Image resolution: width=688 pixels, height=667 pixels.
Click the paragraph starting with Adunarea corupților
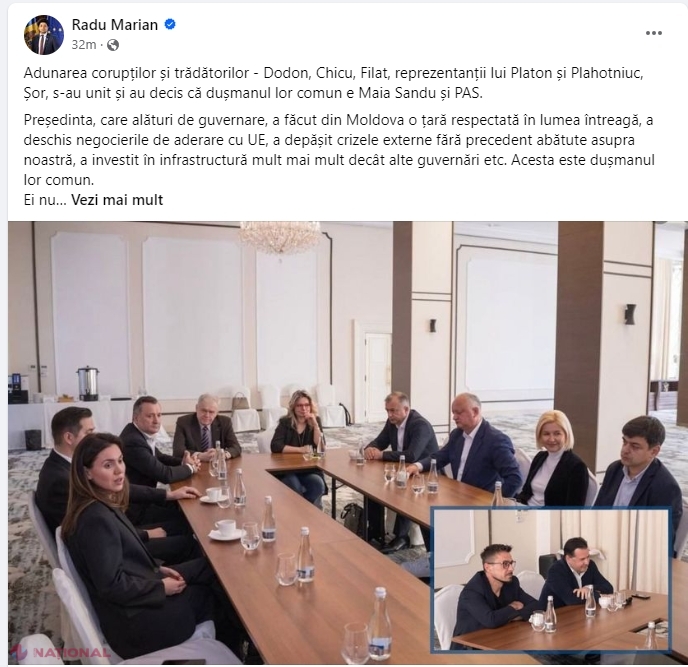pyautogui.click(x=333, y=83)
